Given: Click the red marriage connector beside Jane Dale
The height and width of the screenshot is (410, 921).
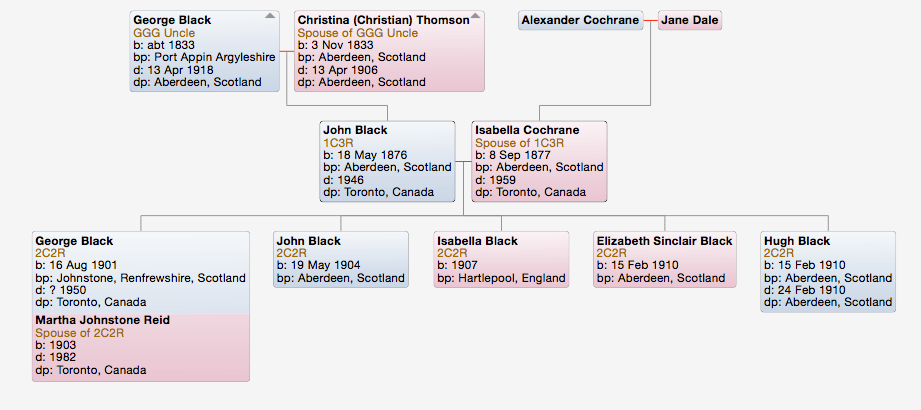Looking at the screenshot, I should pyautogui.click(x=651, y=20).
